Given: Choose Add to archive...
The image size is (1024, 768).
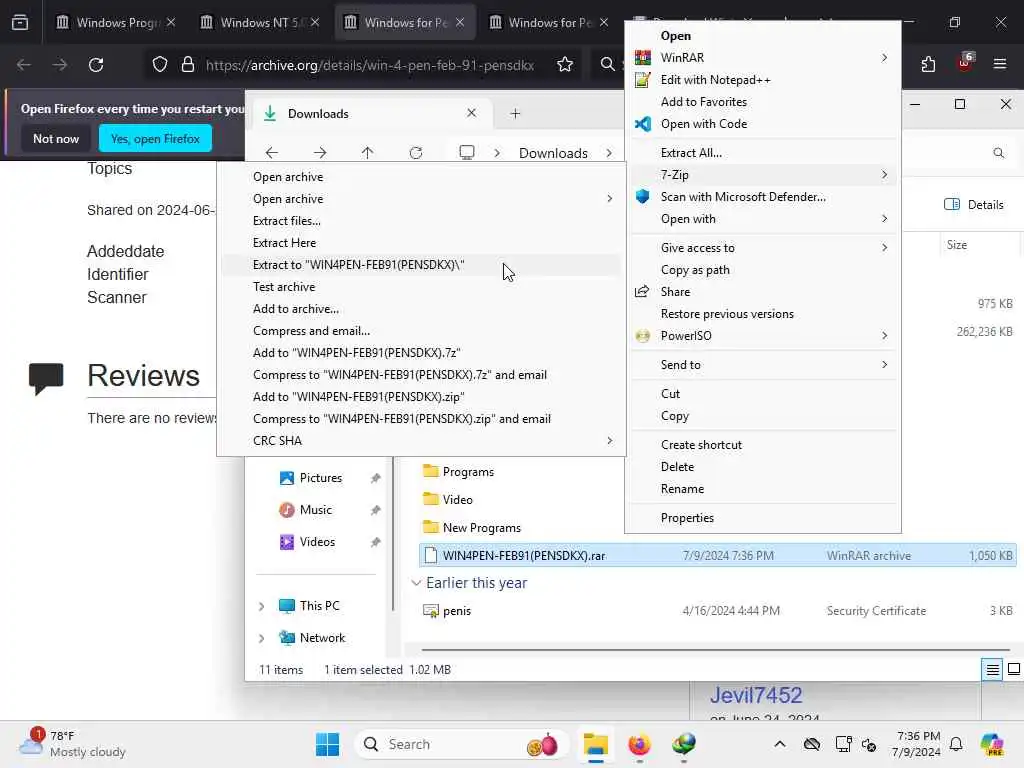Looking at the screenshot, I should [x=421, y=309].
